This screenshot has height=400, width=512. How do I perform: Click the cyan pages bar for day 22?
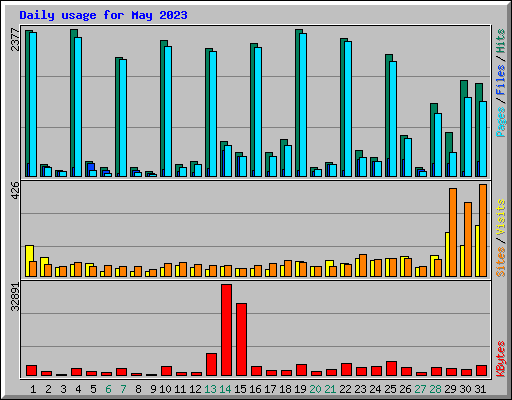point(348,109)
